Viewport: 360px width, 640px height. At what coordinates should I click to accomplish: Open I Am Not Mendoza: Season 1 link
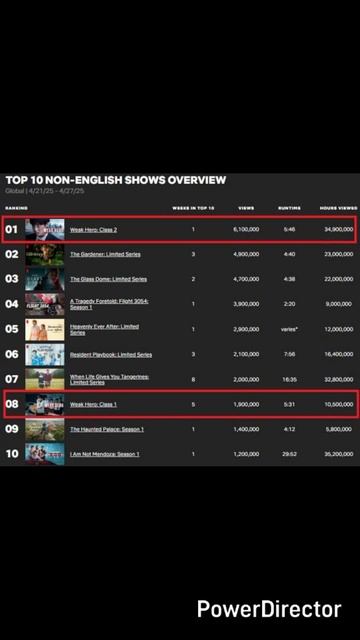coord(105,454)
